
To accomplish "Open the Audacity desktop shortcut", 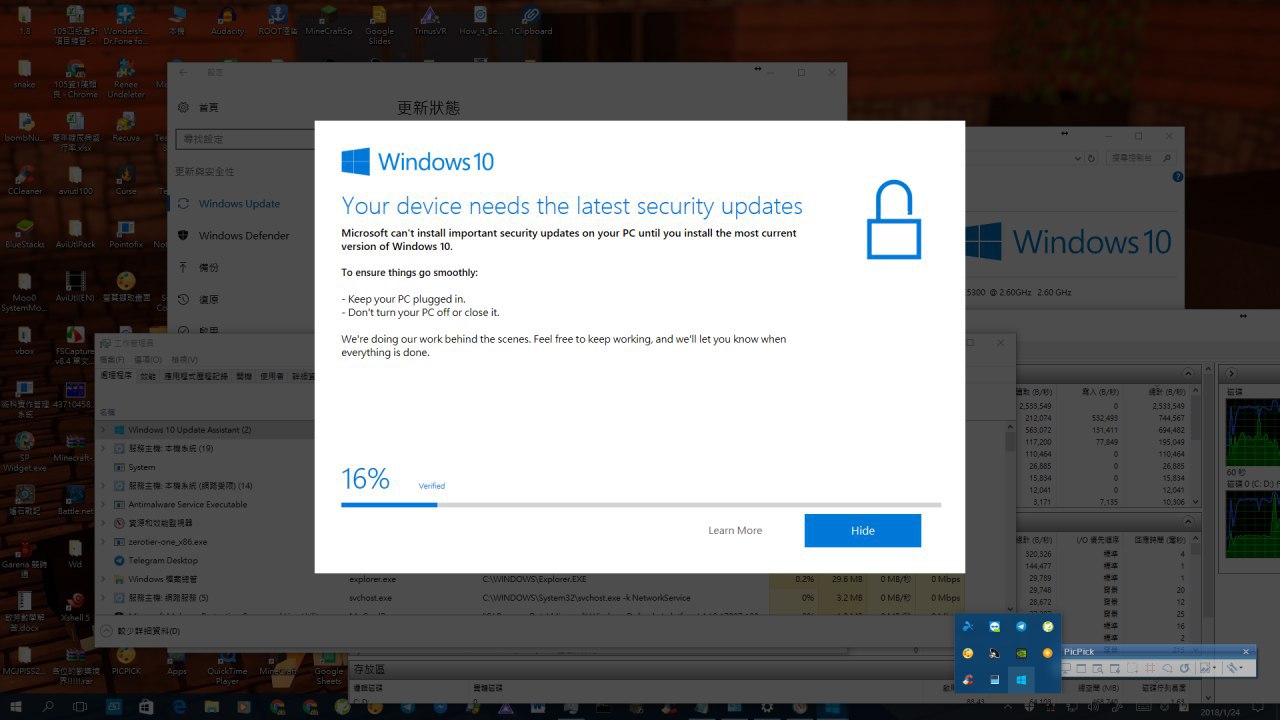I will [x=227, y=18].
